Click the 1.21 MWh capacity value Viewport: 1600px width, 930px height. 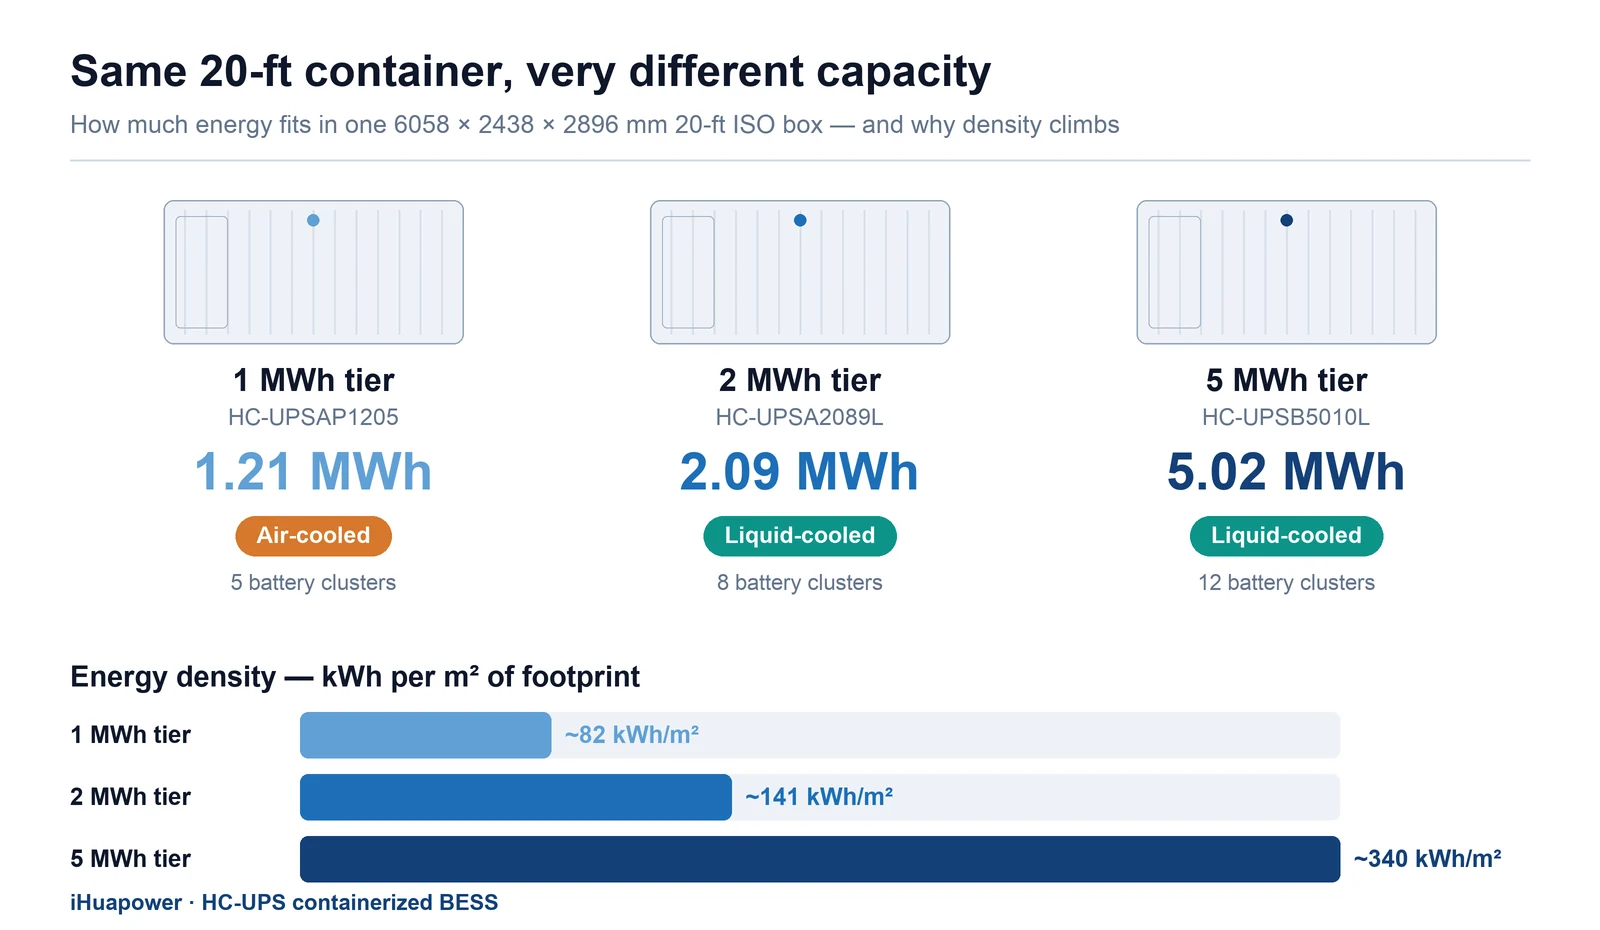313,472
